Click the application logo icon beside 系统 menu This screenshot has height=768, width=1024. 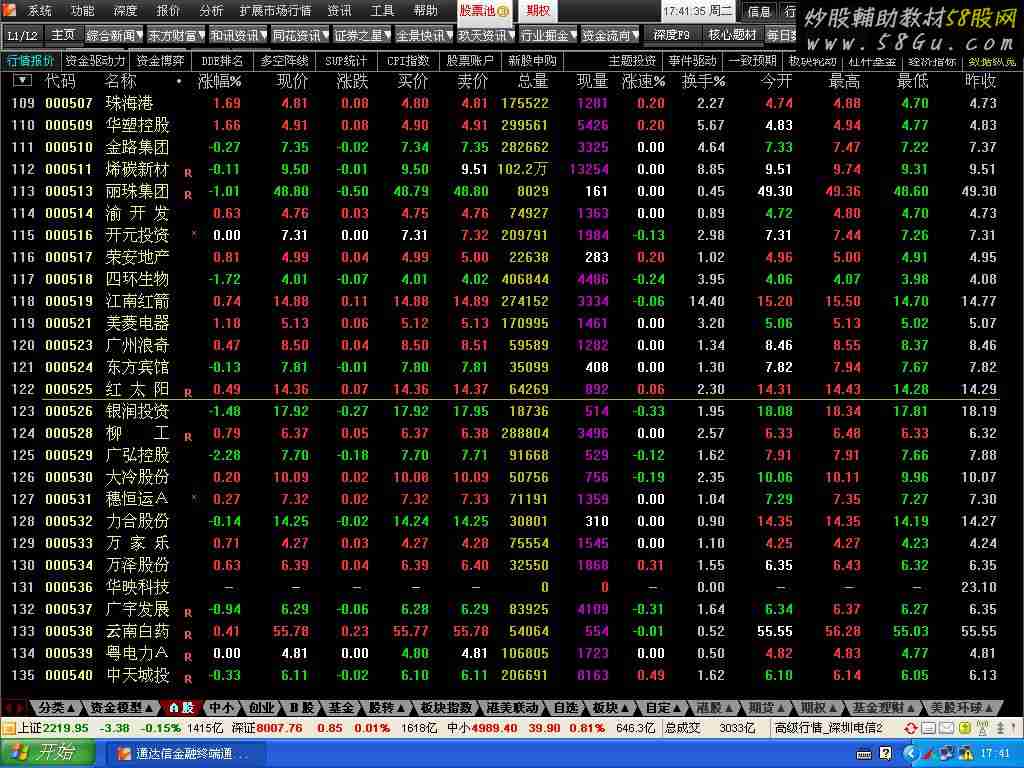point(10,9)
